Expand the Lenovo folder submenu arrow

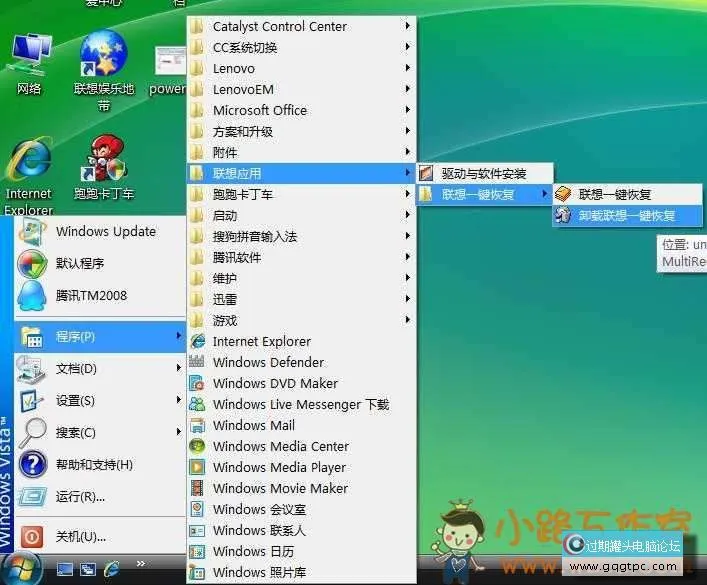click(407, 68)
